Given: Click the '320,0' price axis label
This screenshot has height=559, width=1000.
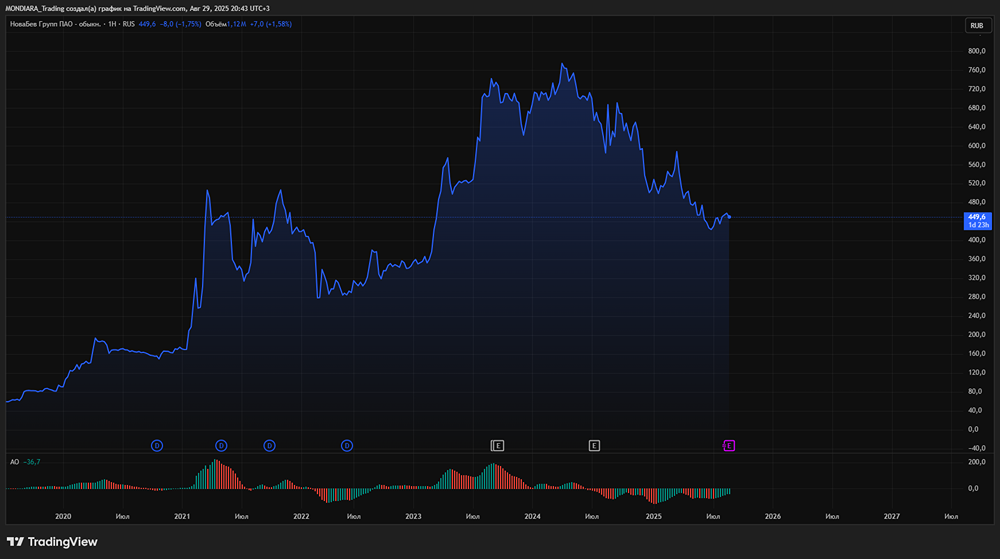Looking at the screenshot, I should 976,278.
